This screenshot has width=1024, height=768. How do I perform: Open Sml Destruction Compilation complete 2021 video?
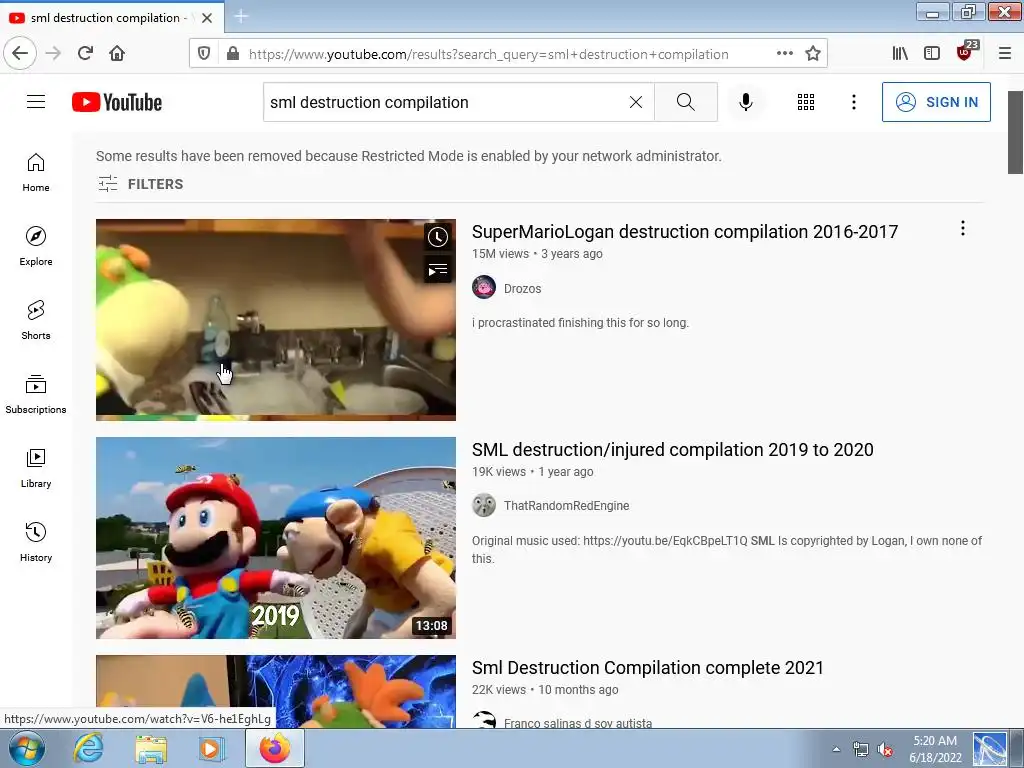point(647,667)
